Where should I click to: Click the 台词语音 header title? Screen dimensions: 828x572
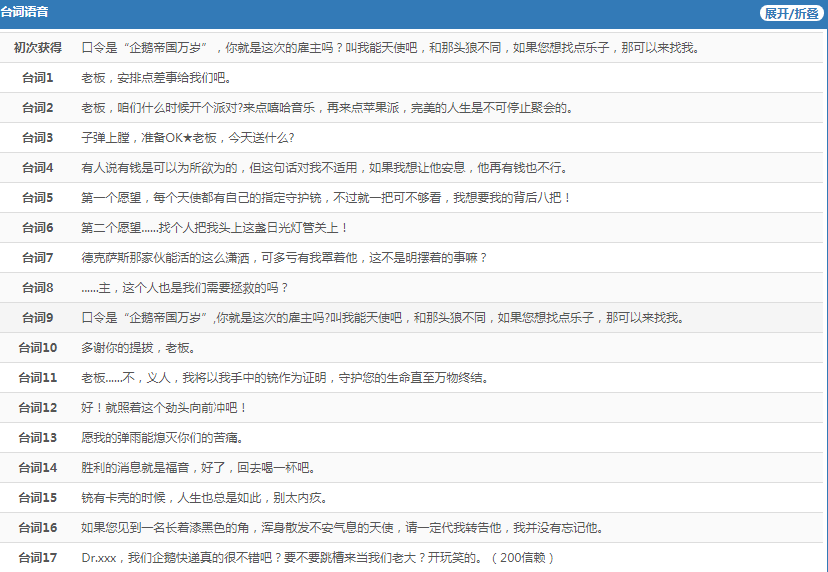click(25, 13)
